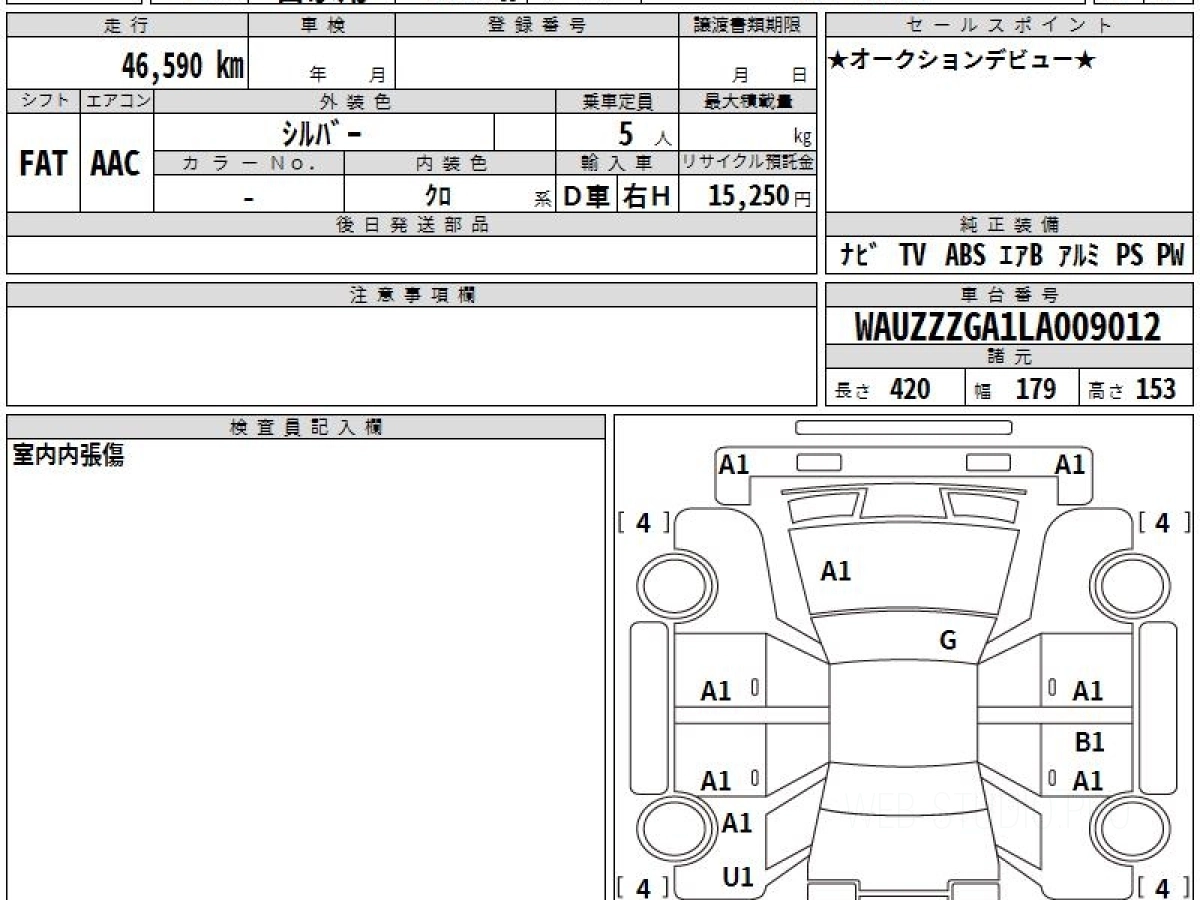
Task: Select the 最大積載量 header
Action: pos(748,101)
